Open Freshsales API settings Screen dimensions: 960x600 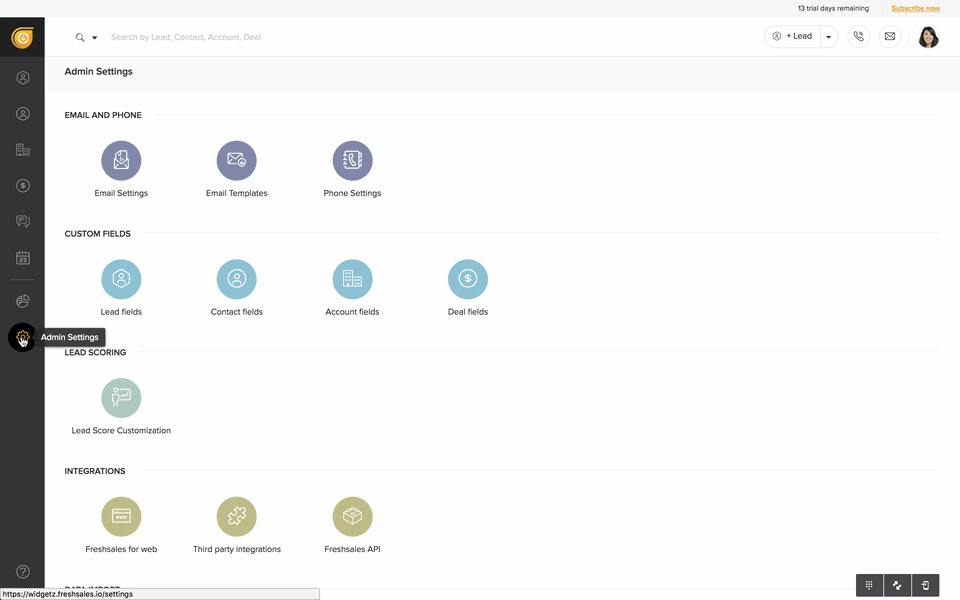click(x=352, y=517)
